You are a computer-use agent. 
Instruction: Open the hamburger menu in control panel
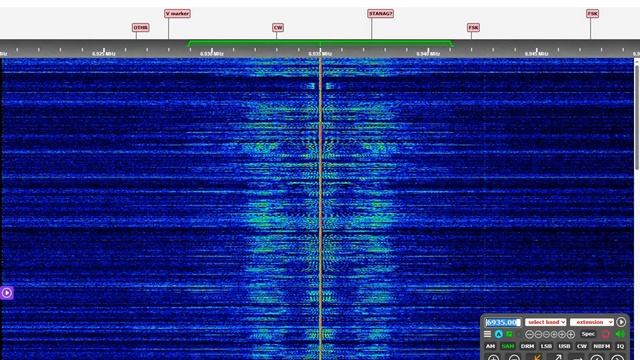487,334
